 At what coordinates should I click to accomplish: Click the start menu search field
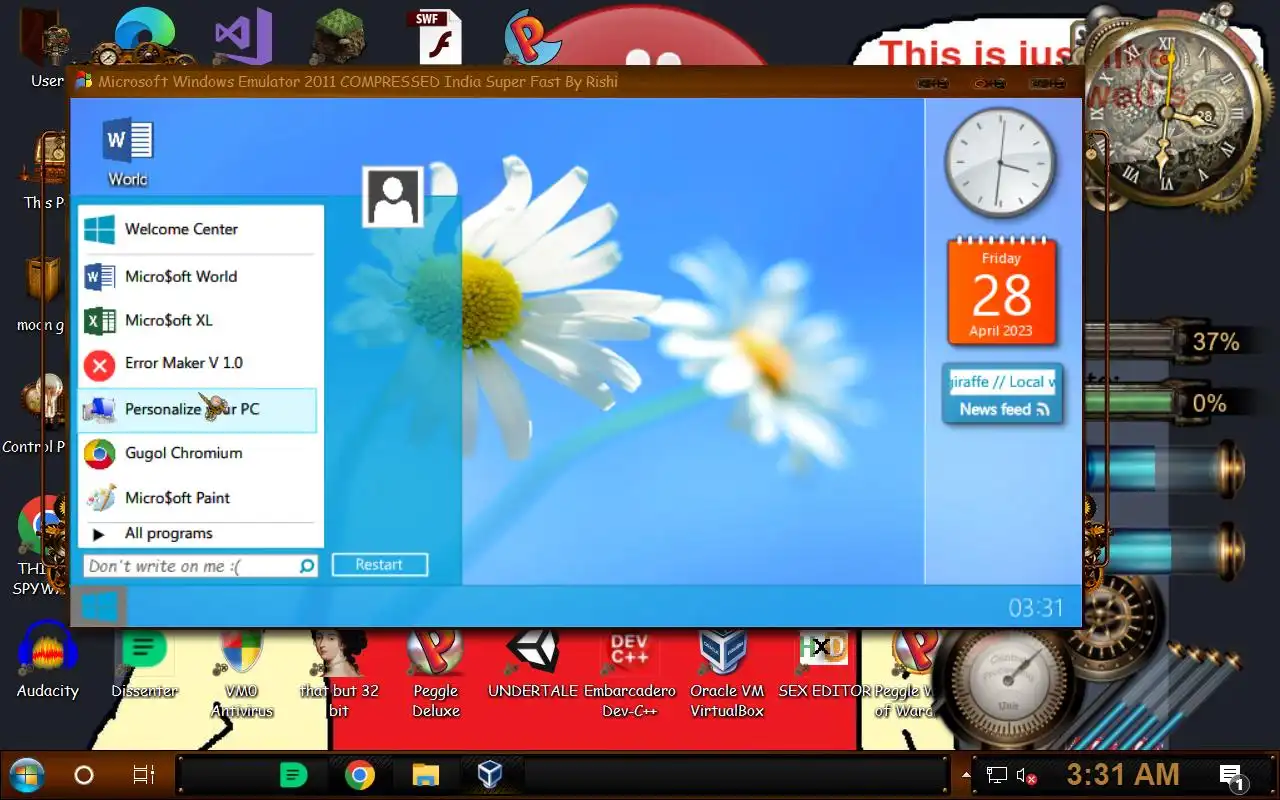(x=201, y=566)
